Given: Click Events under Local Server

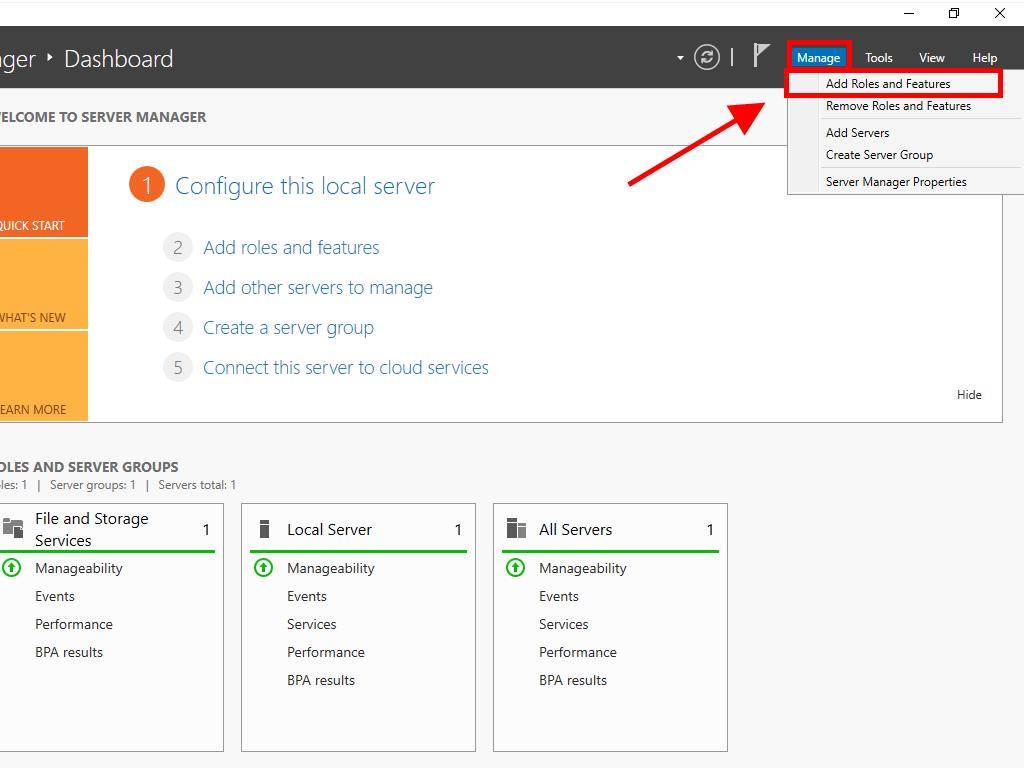Looking at the screenshot, I should coord(307,596).
